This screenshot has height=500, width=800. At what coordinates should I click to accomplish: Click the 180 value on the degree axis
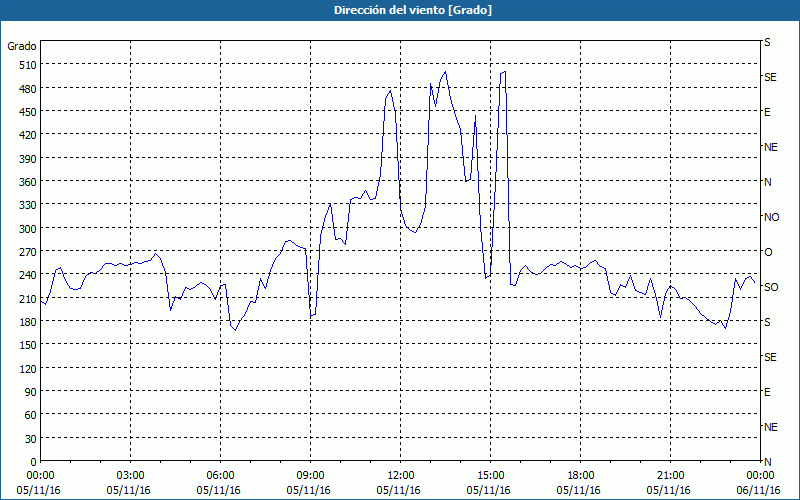(29, 321)
